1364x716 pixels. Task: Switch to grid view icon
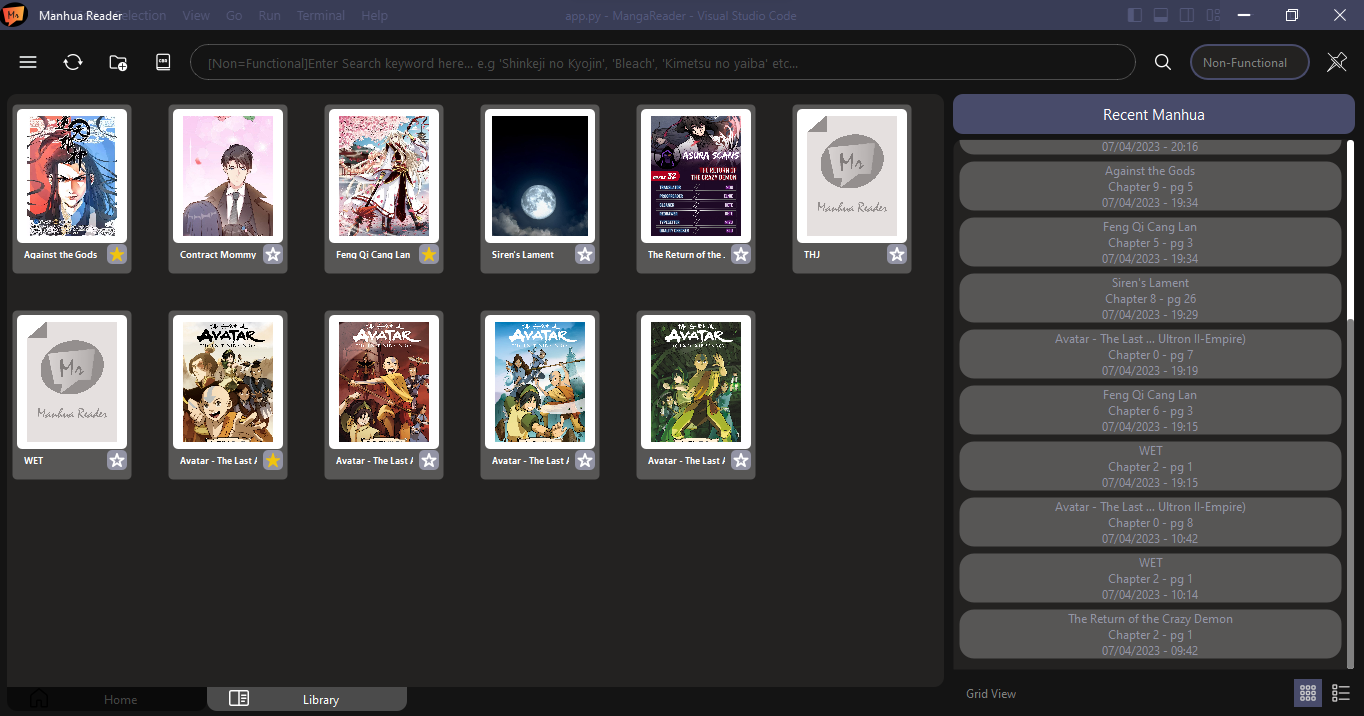click(1308, 693)
